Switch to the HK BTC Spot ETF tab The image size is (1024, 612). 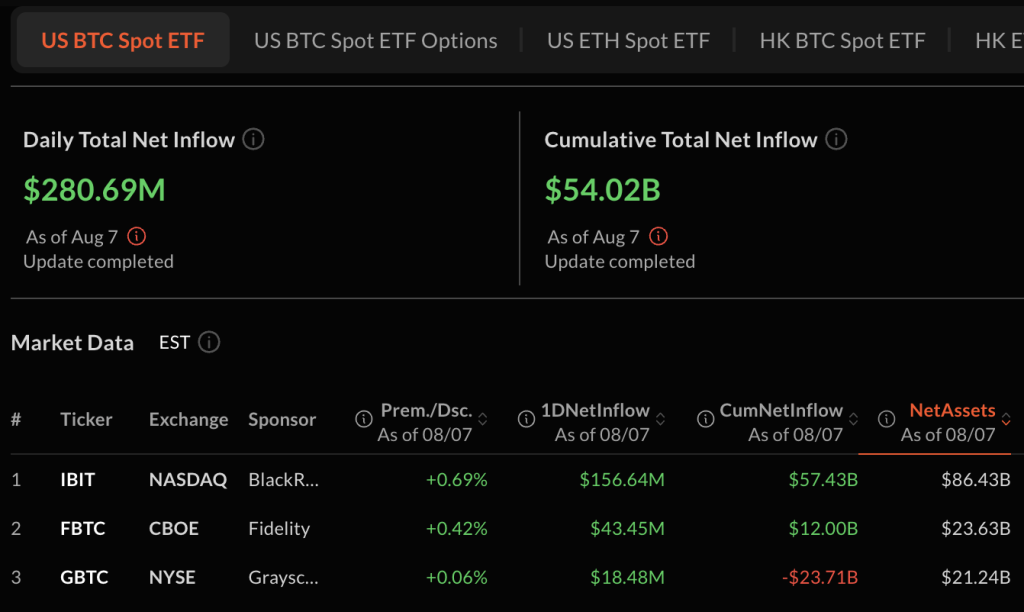pos(842,40)
